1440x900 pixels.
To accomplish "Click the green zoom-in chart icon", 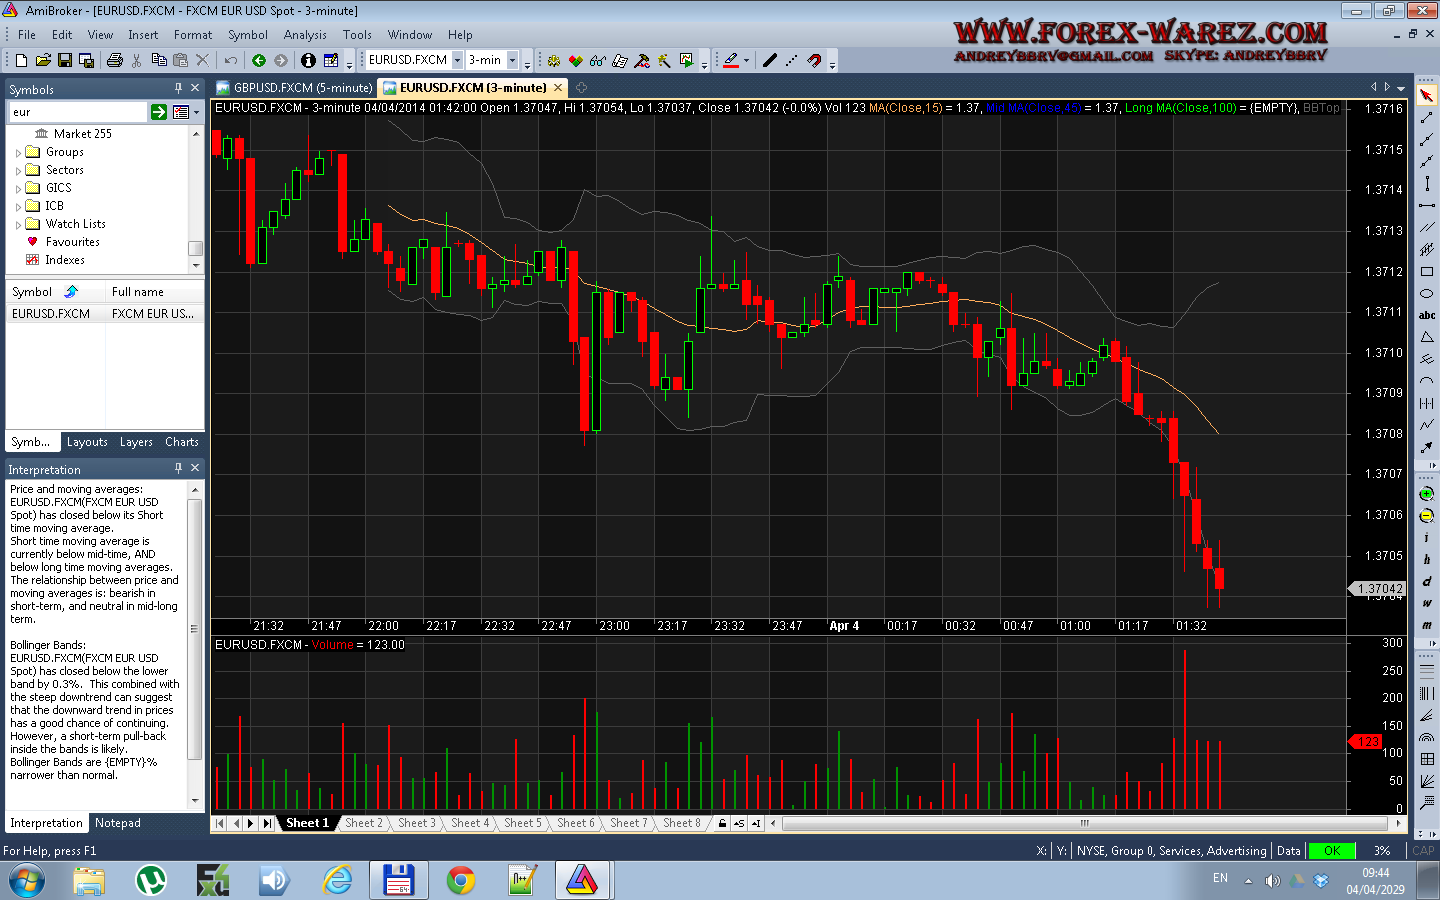I will point(1426,494).
